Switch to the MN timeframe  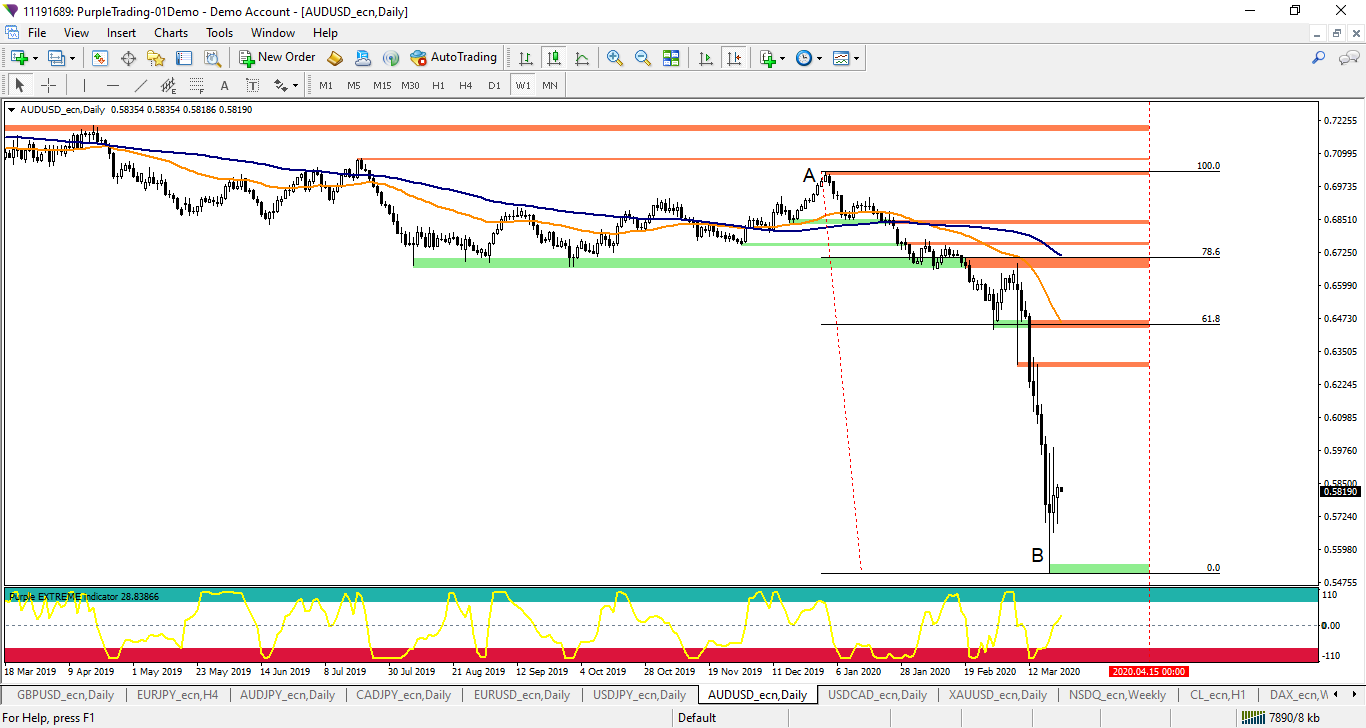coord(550,85)
